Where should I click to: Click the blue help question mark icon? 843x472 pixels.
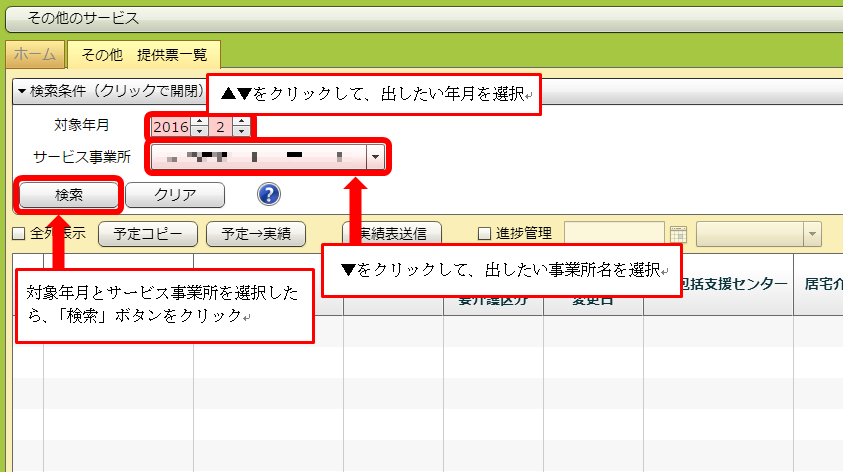[268, 194]
